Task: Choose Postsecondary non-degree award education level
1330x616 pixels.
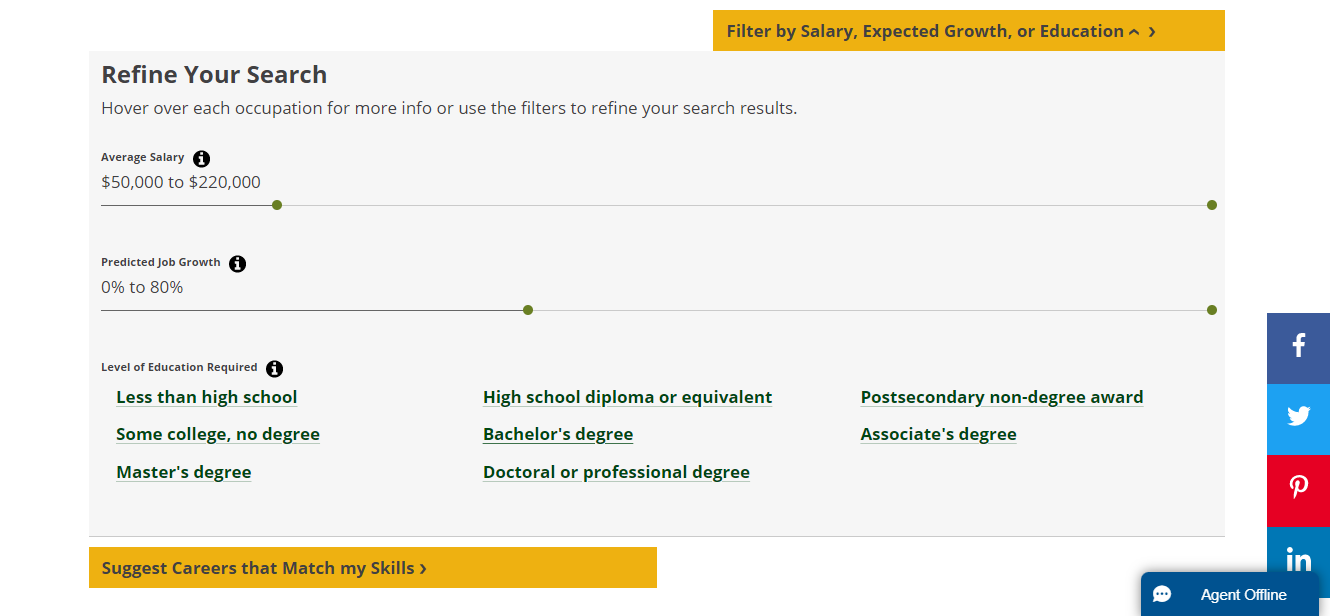Action: 1001,397
